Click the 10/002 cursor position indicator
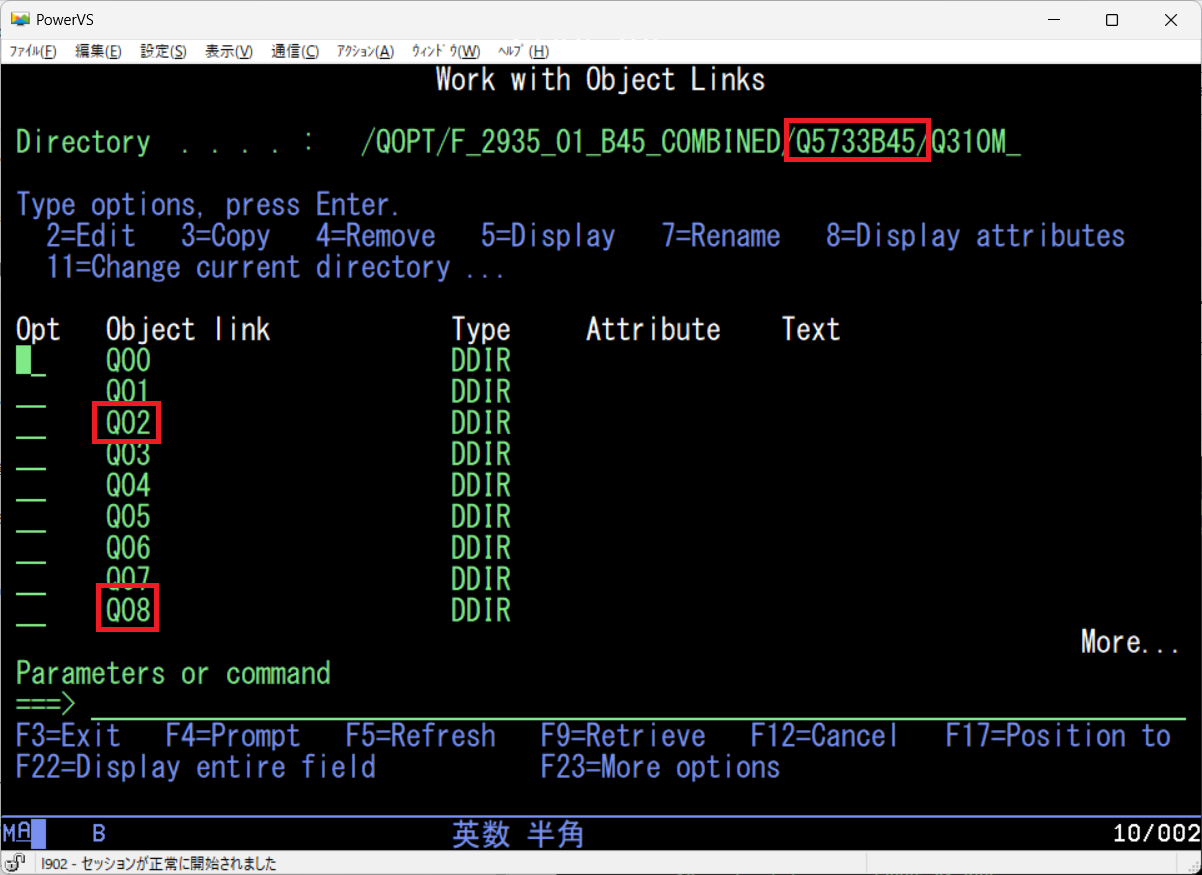The image size is (1202, 875). click(x=1156, y=834)
